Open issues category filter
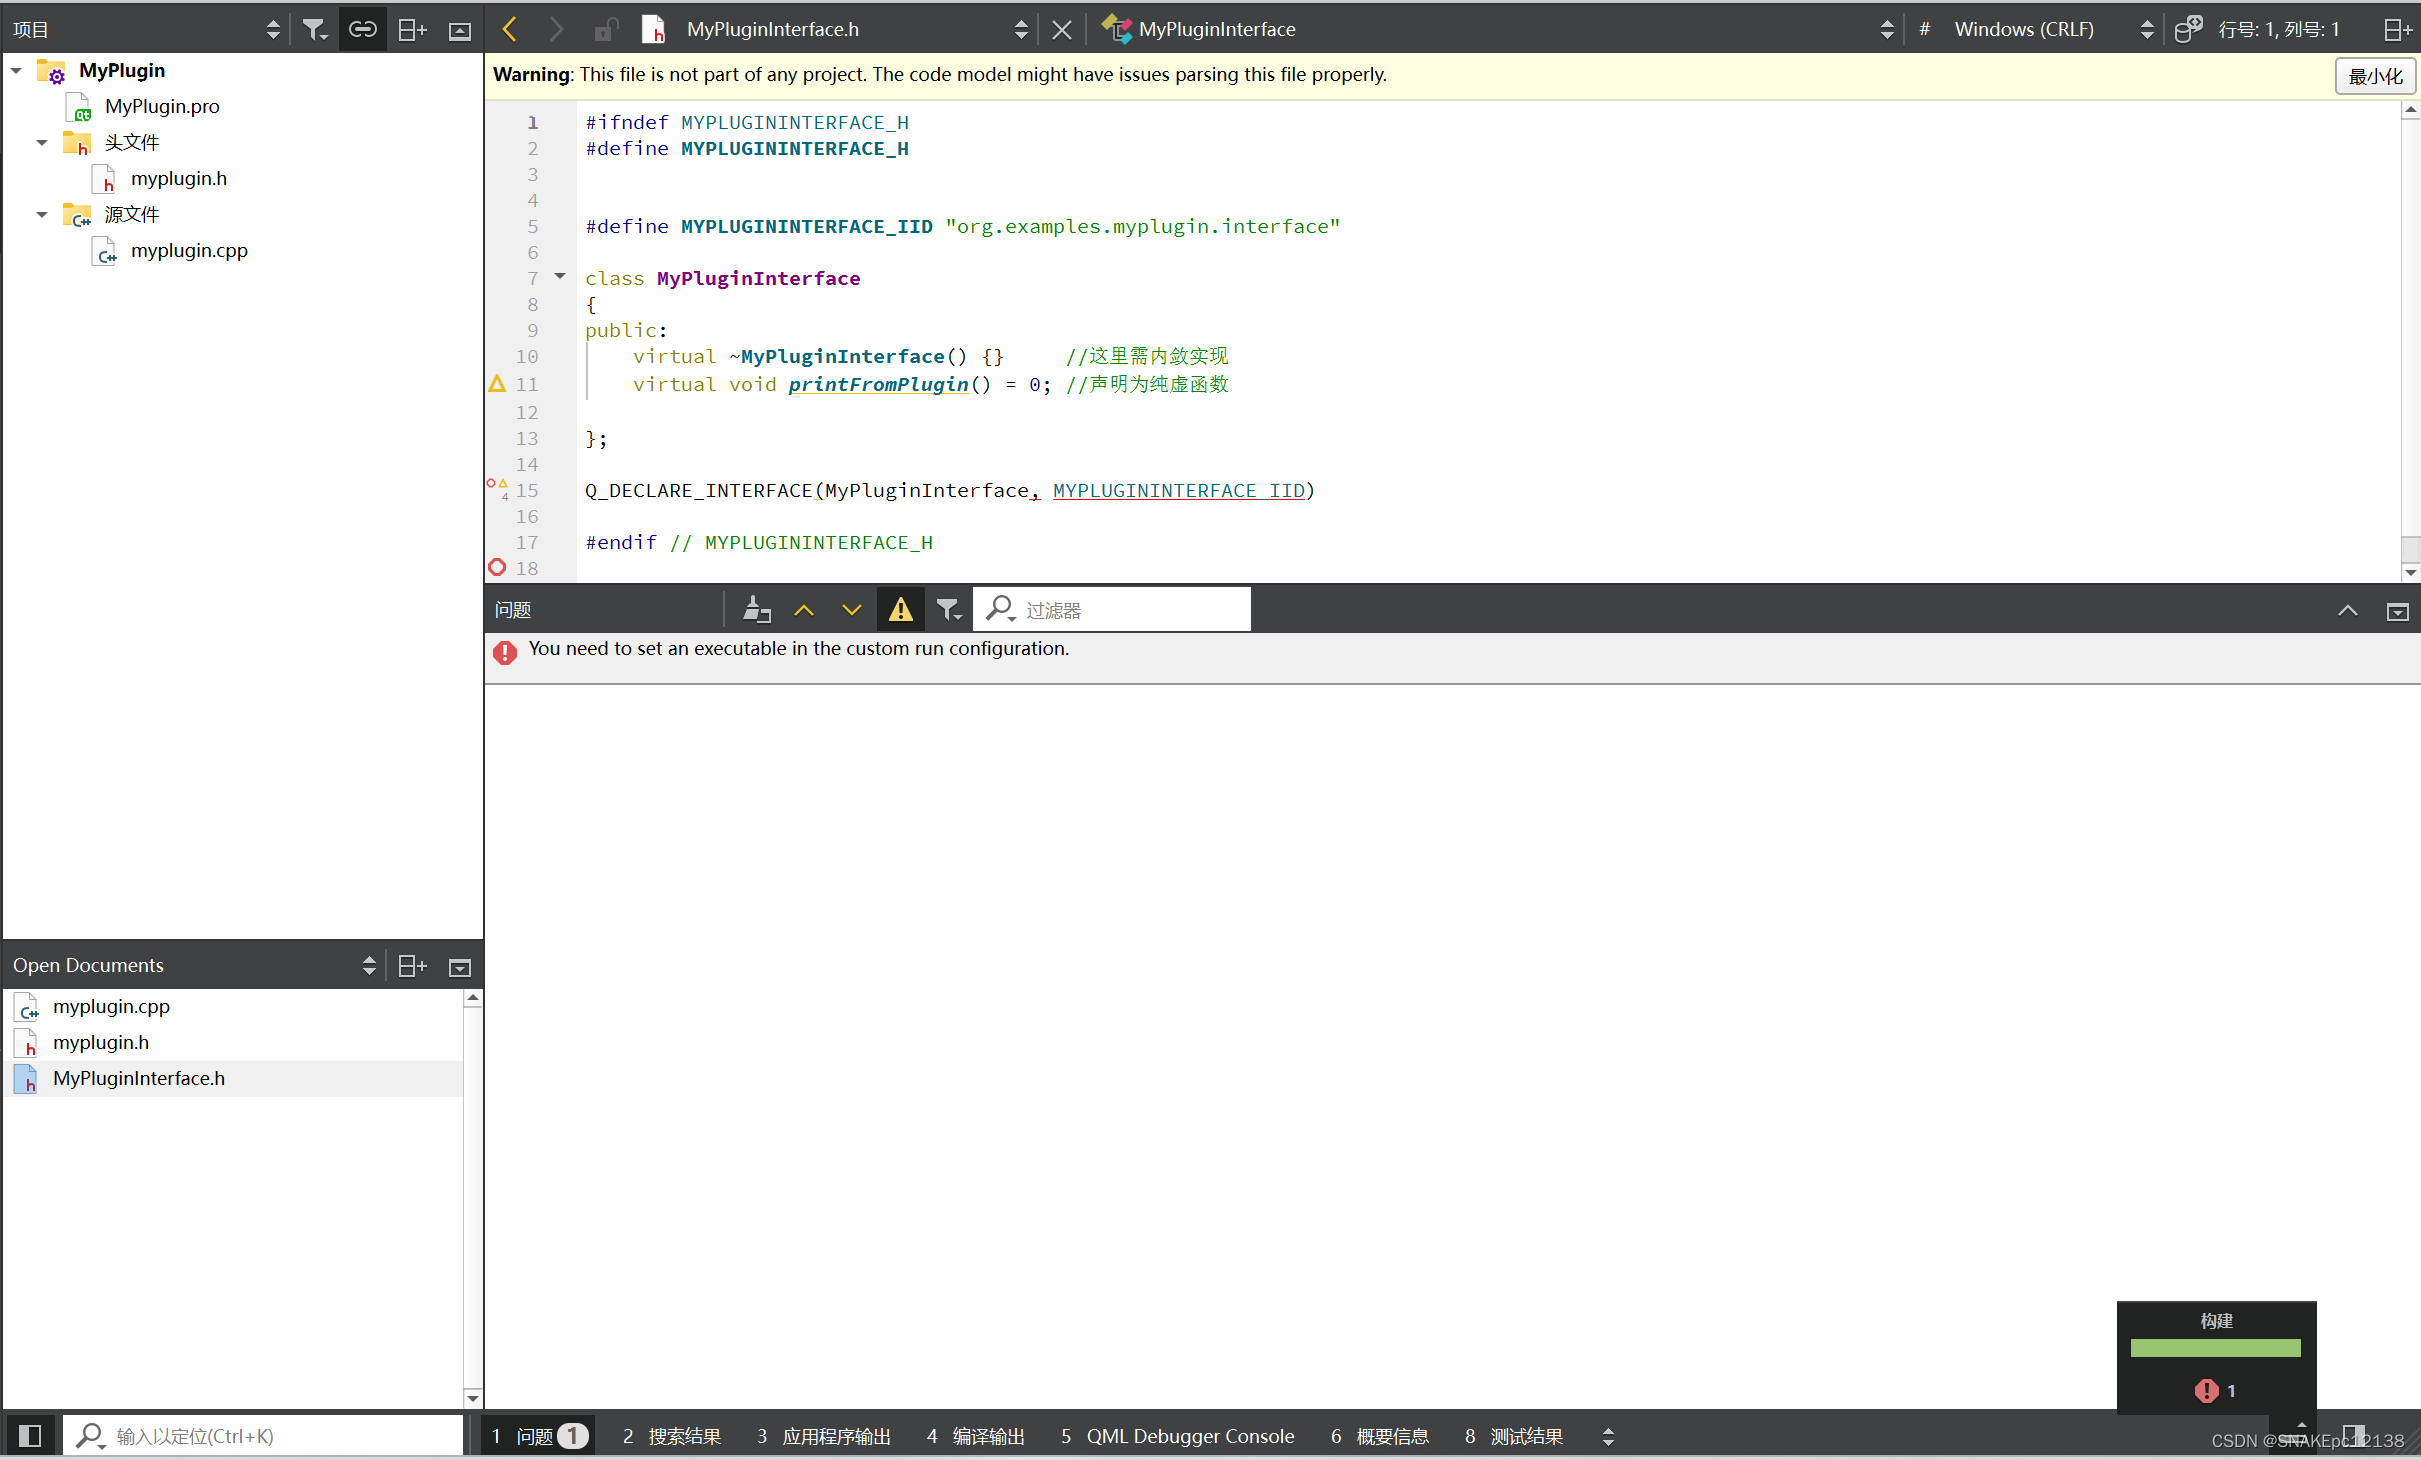 pos(948,609)
